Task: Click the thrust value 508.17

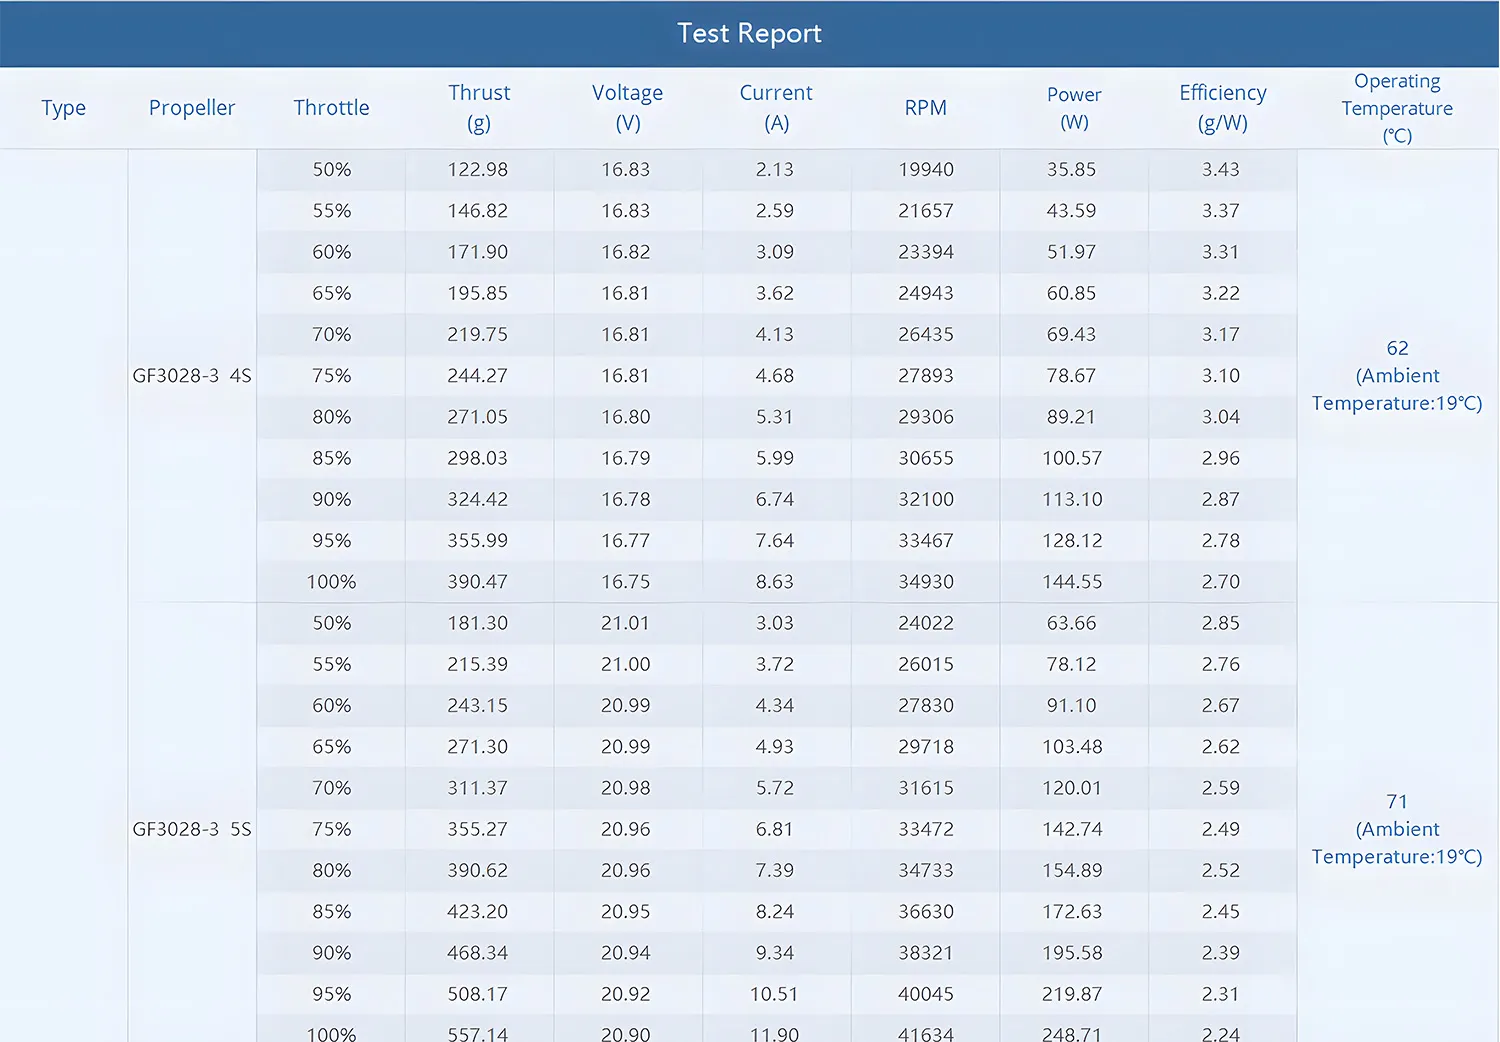Action: click(x=478, y=994)
